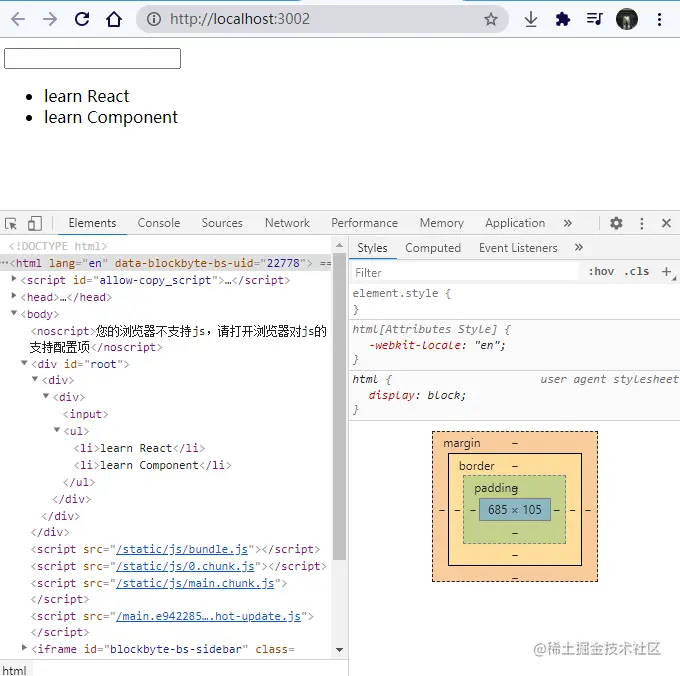
Task: Select the Computed sidebar tab
Action: point(433,248)
